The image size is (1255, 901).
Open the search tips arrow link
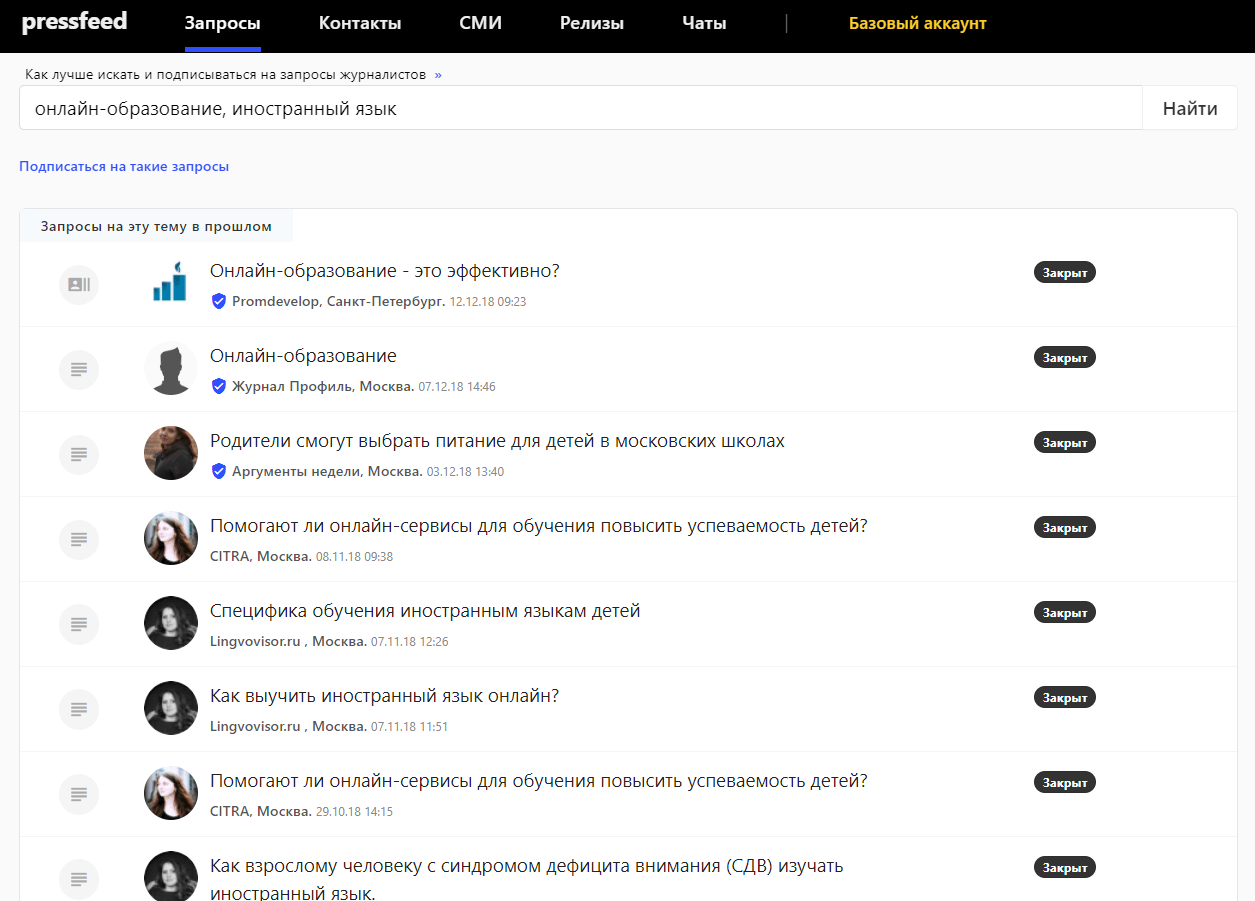click(x=438, y=75)
